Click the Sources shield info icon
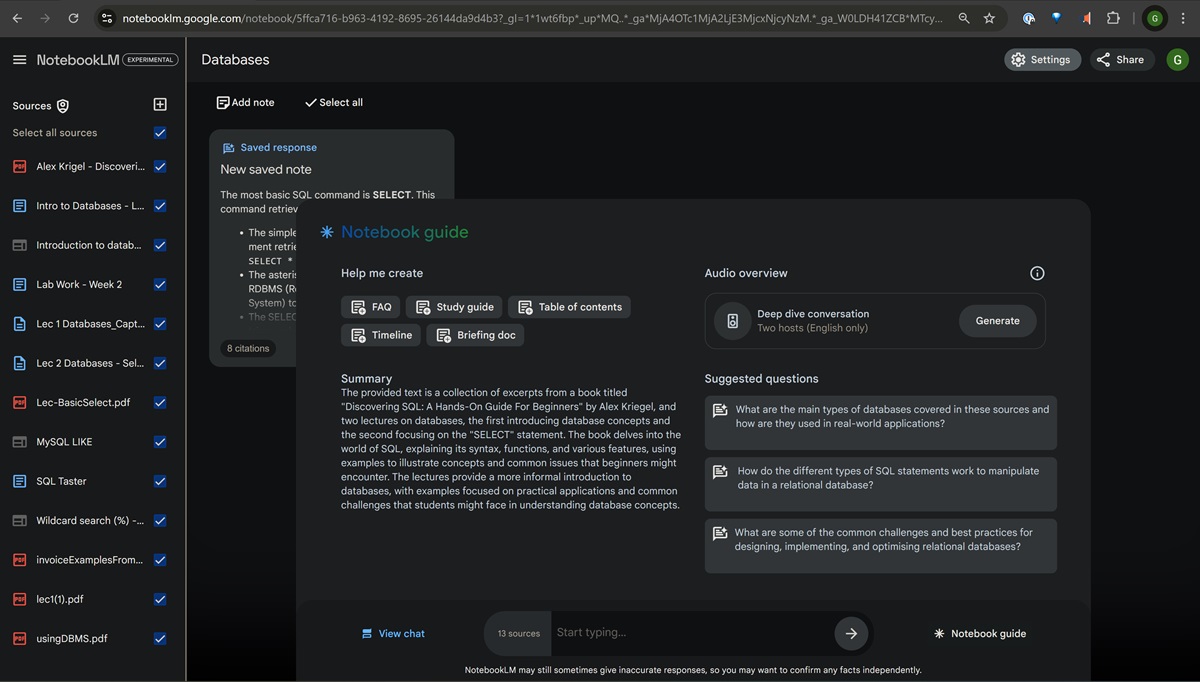The width and height of the screenshot is (1200, 682). pos(63,106)
